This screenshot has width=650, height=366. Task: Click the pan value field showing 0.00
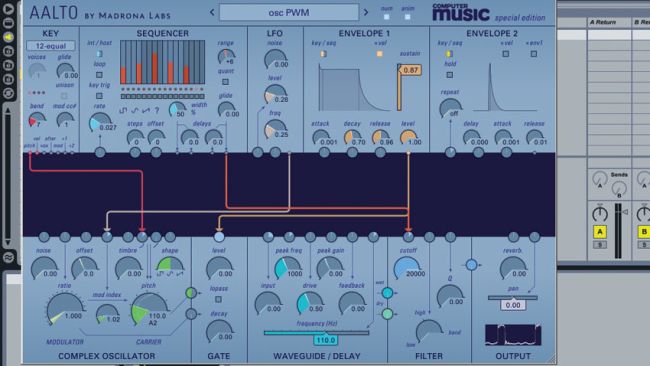click(x=513, y=305)
